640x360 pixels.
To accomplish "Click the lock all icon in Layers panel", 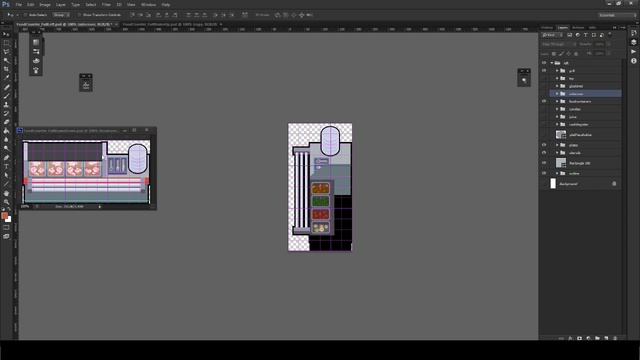I will pos(576,53).
